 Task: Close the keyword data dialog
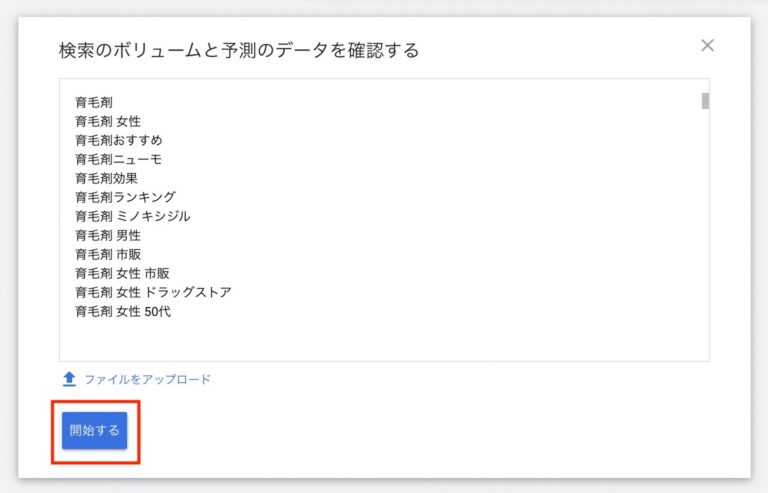point(708,45)
